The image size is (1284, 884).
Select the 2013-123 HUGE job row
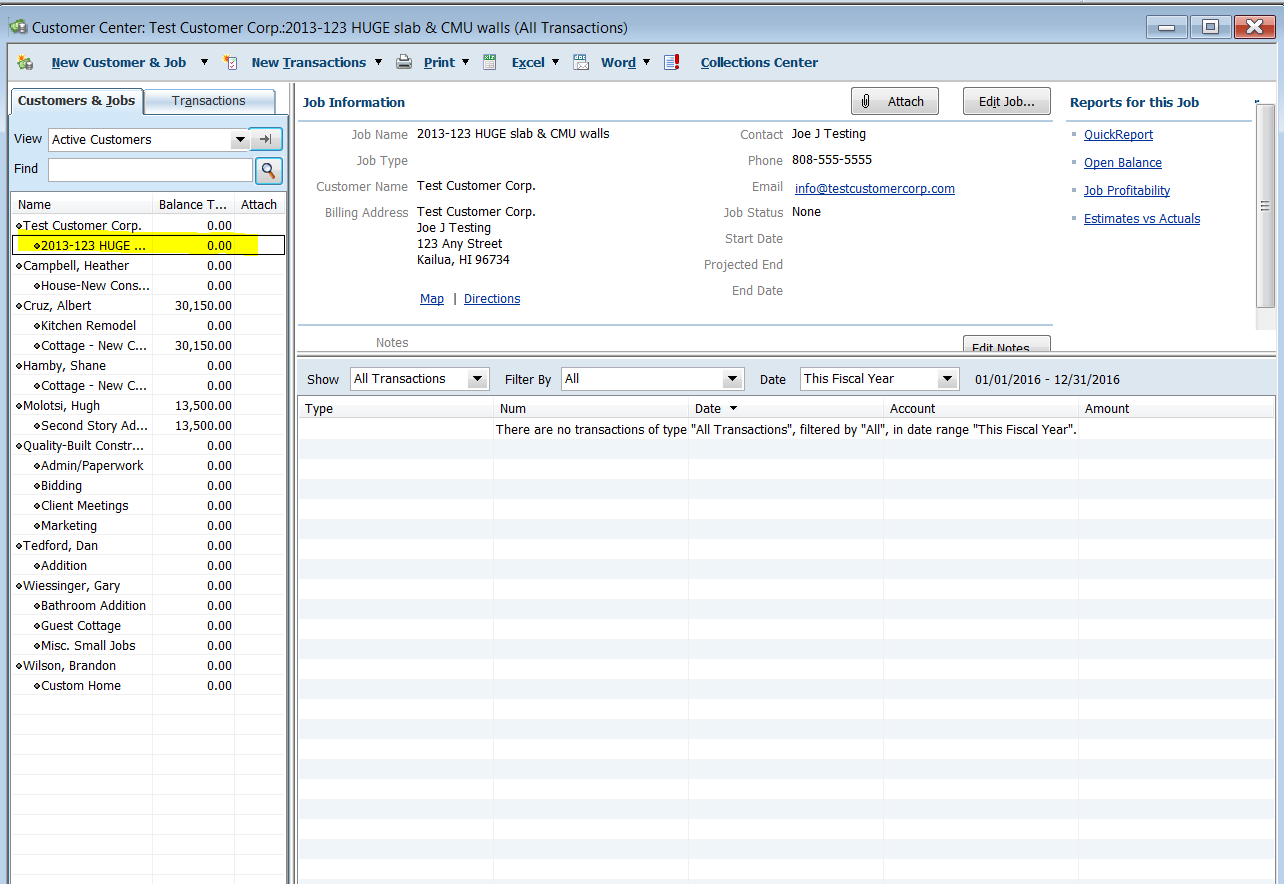click(x=149, y=245)
